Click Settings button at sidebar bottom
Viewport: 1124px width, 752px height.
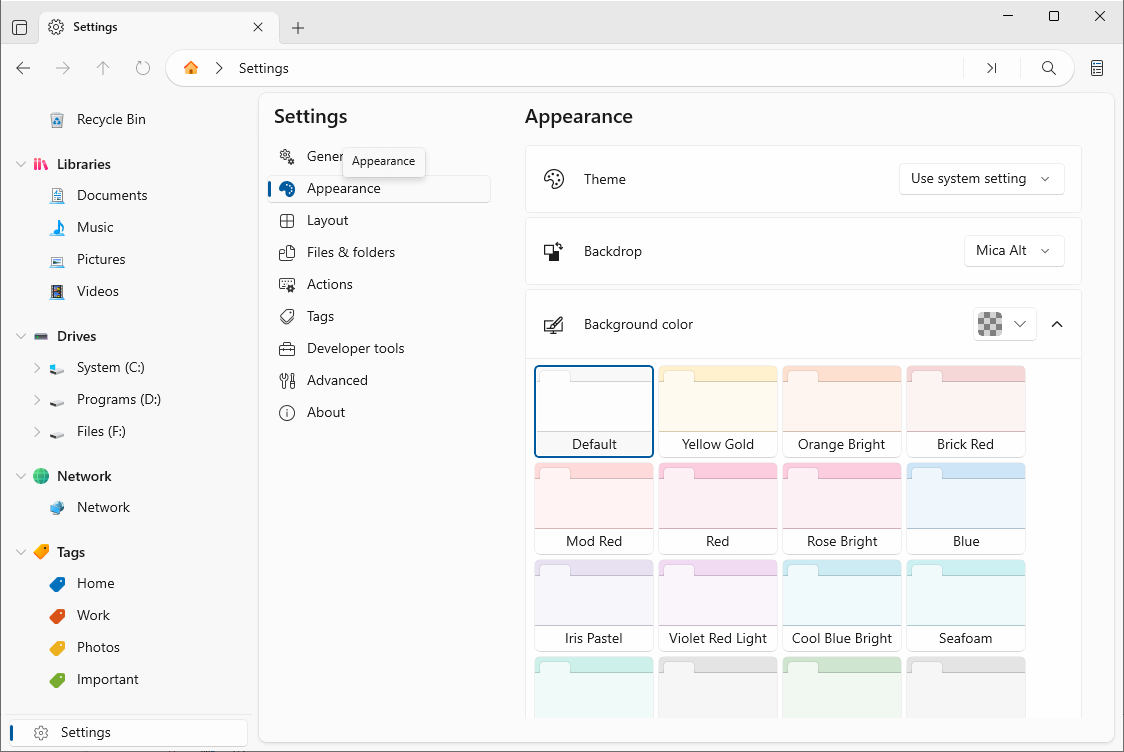pos(126,733)
